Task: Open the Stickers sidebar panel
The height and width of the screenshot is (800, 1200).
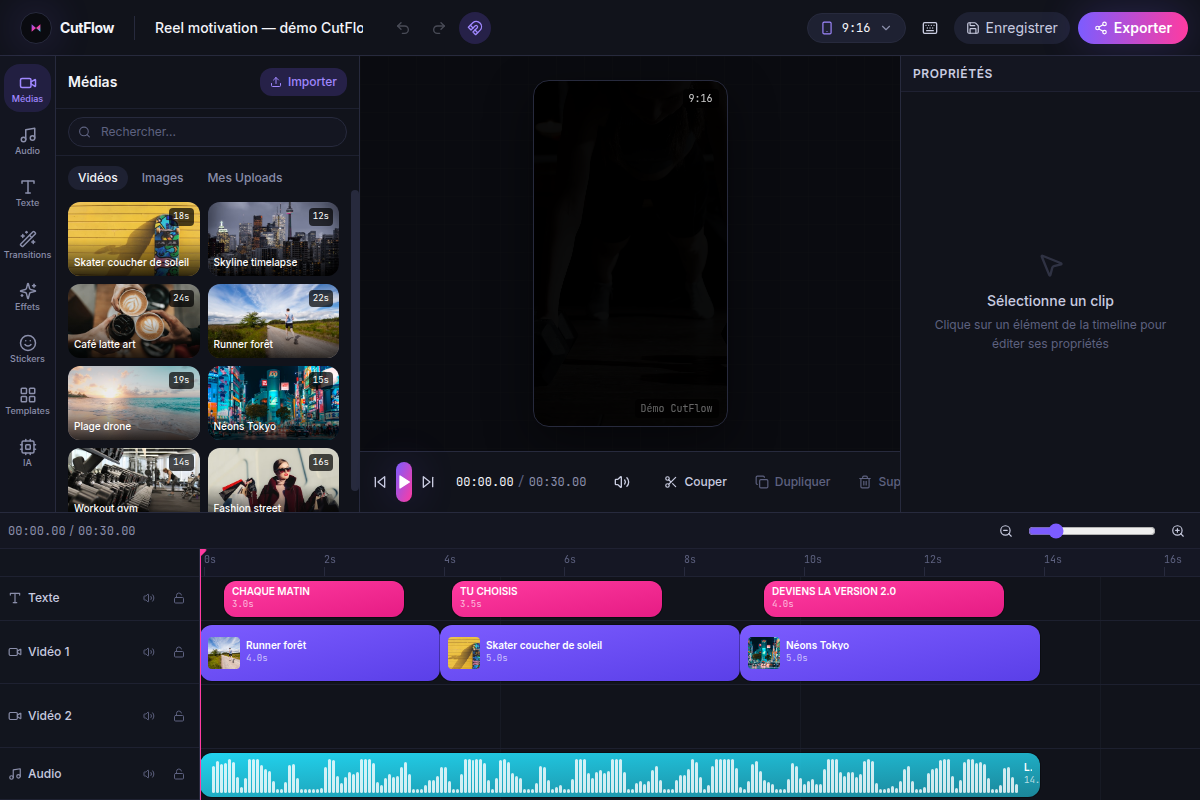Action: 27,348
